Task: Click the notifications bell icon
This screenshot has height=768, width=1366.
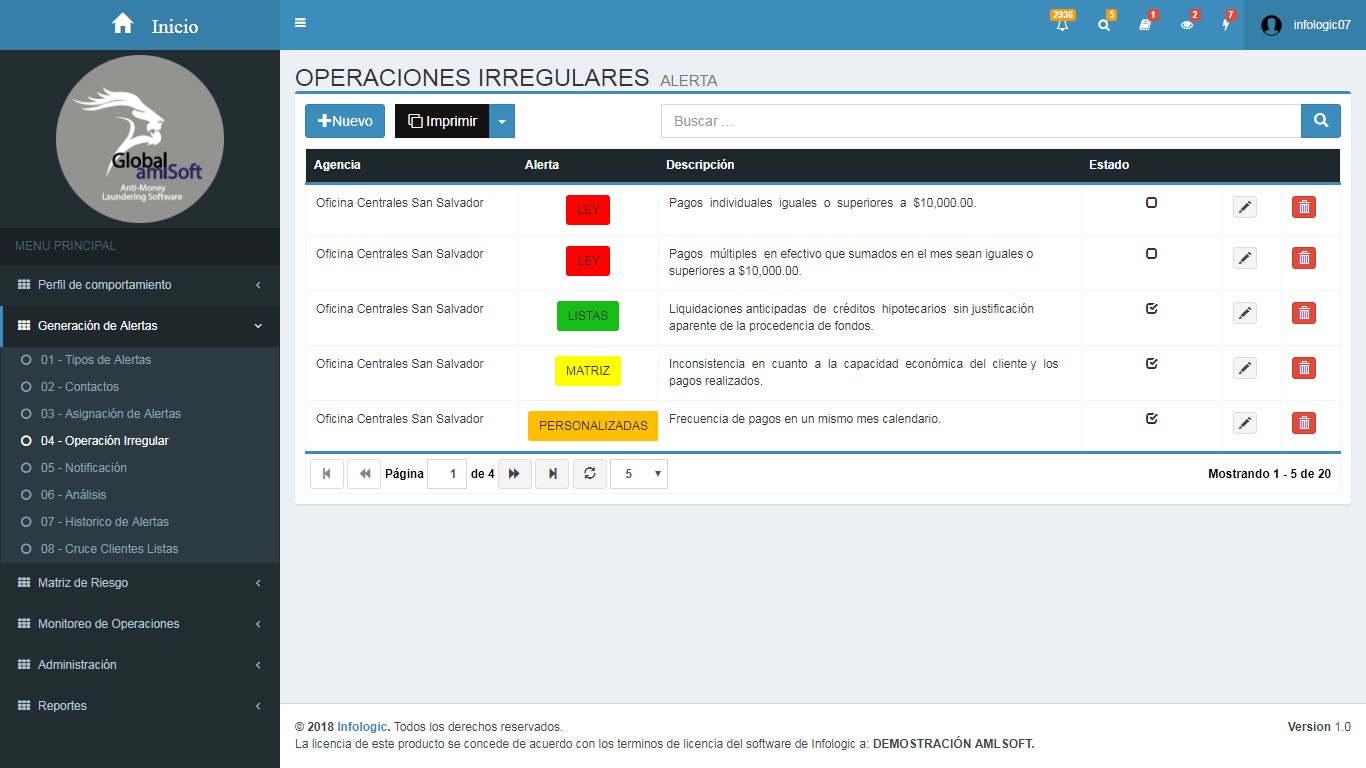Action: coord(1062,25)
